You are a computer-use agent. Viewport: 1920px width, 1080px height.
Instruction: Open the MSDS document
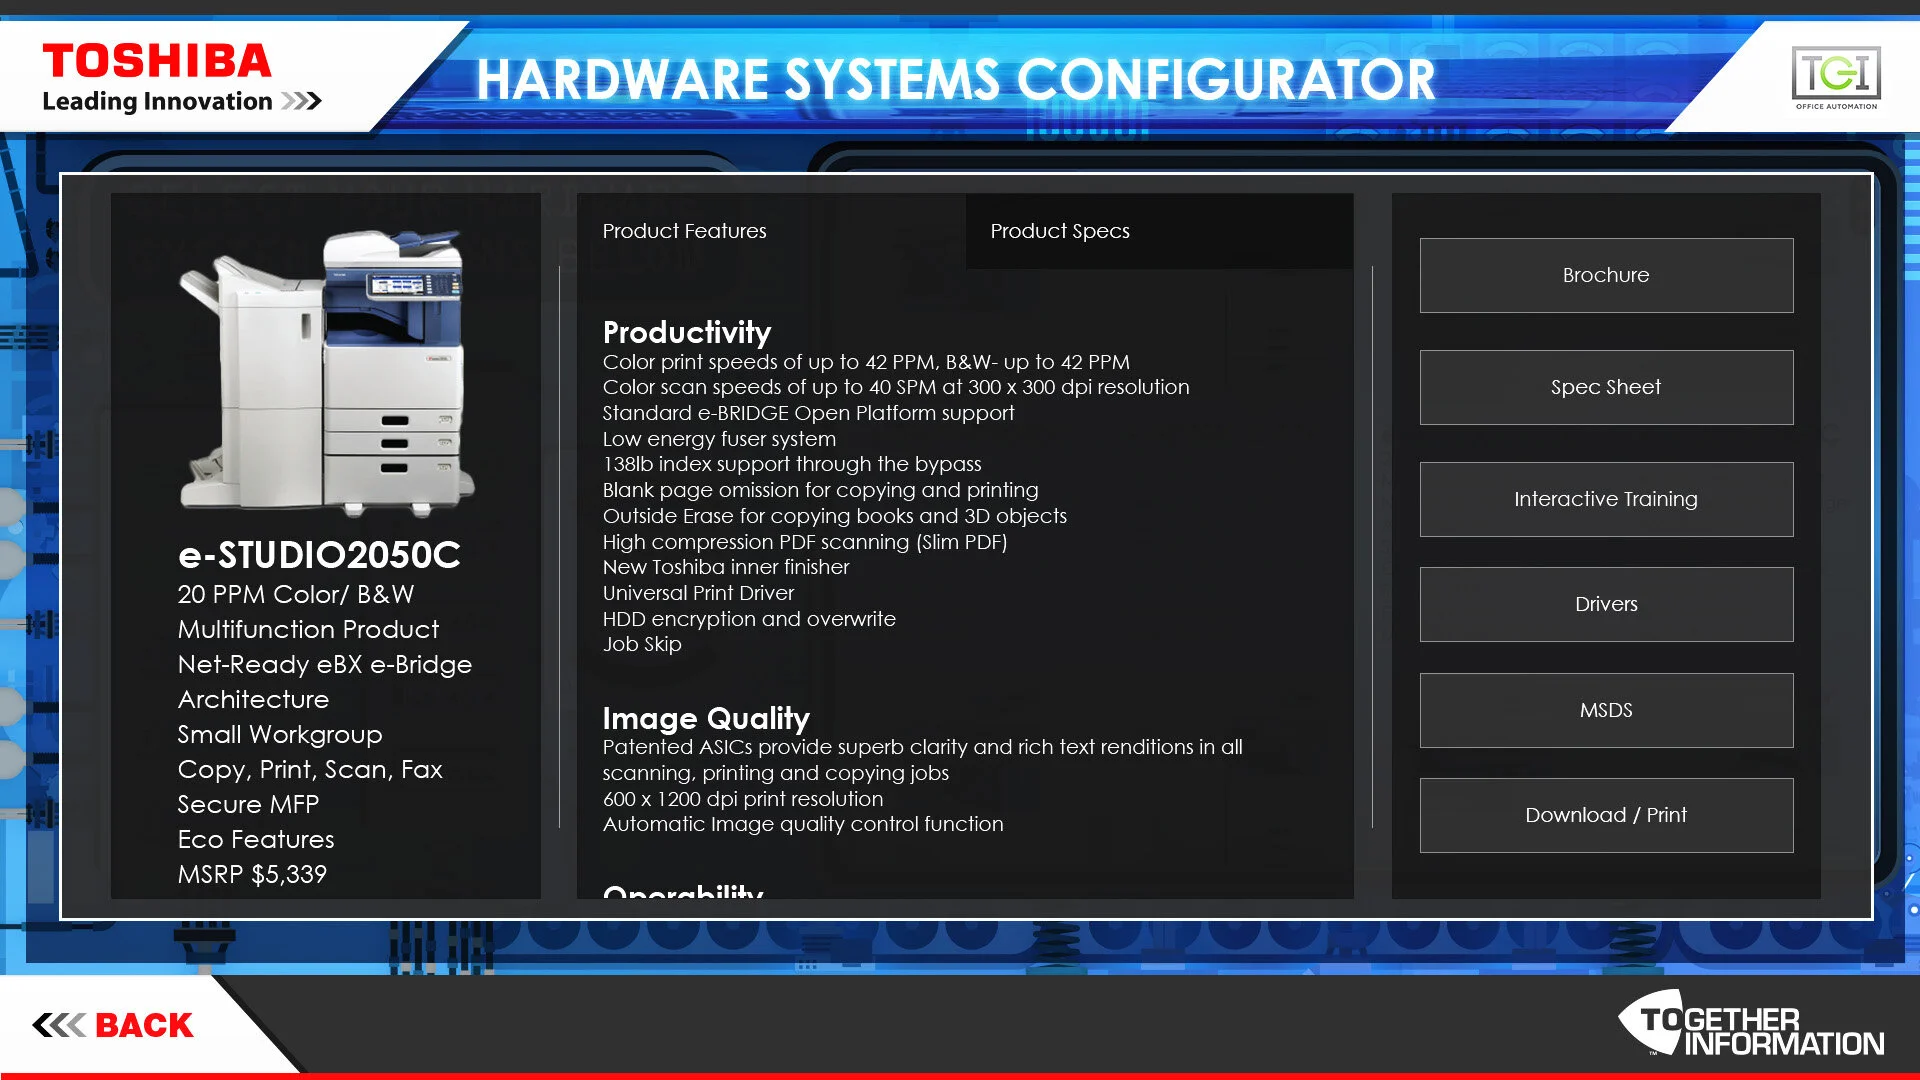tap(1606, 710)
